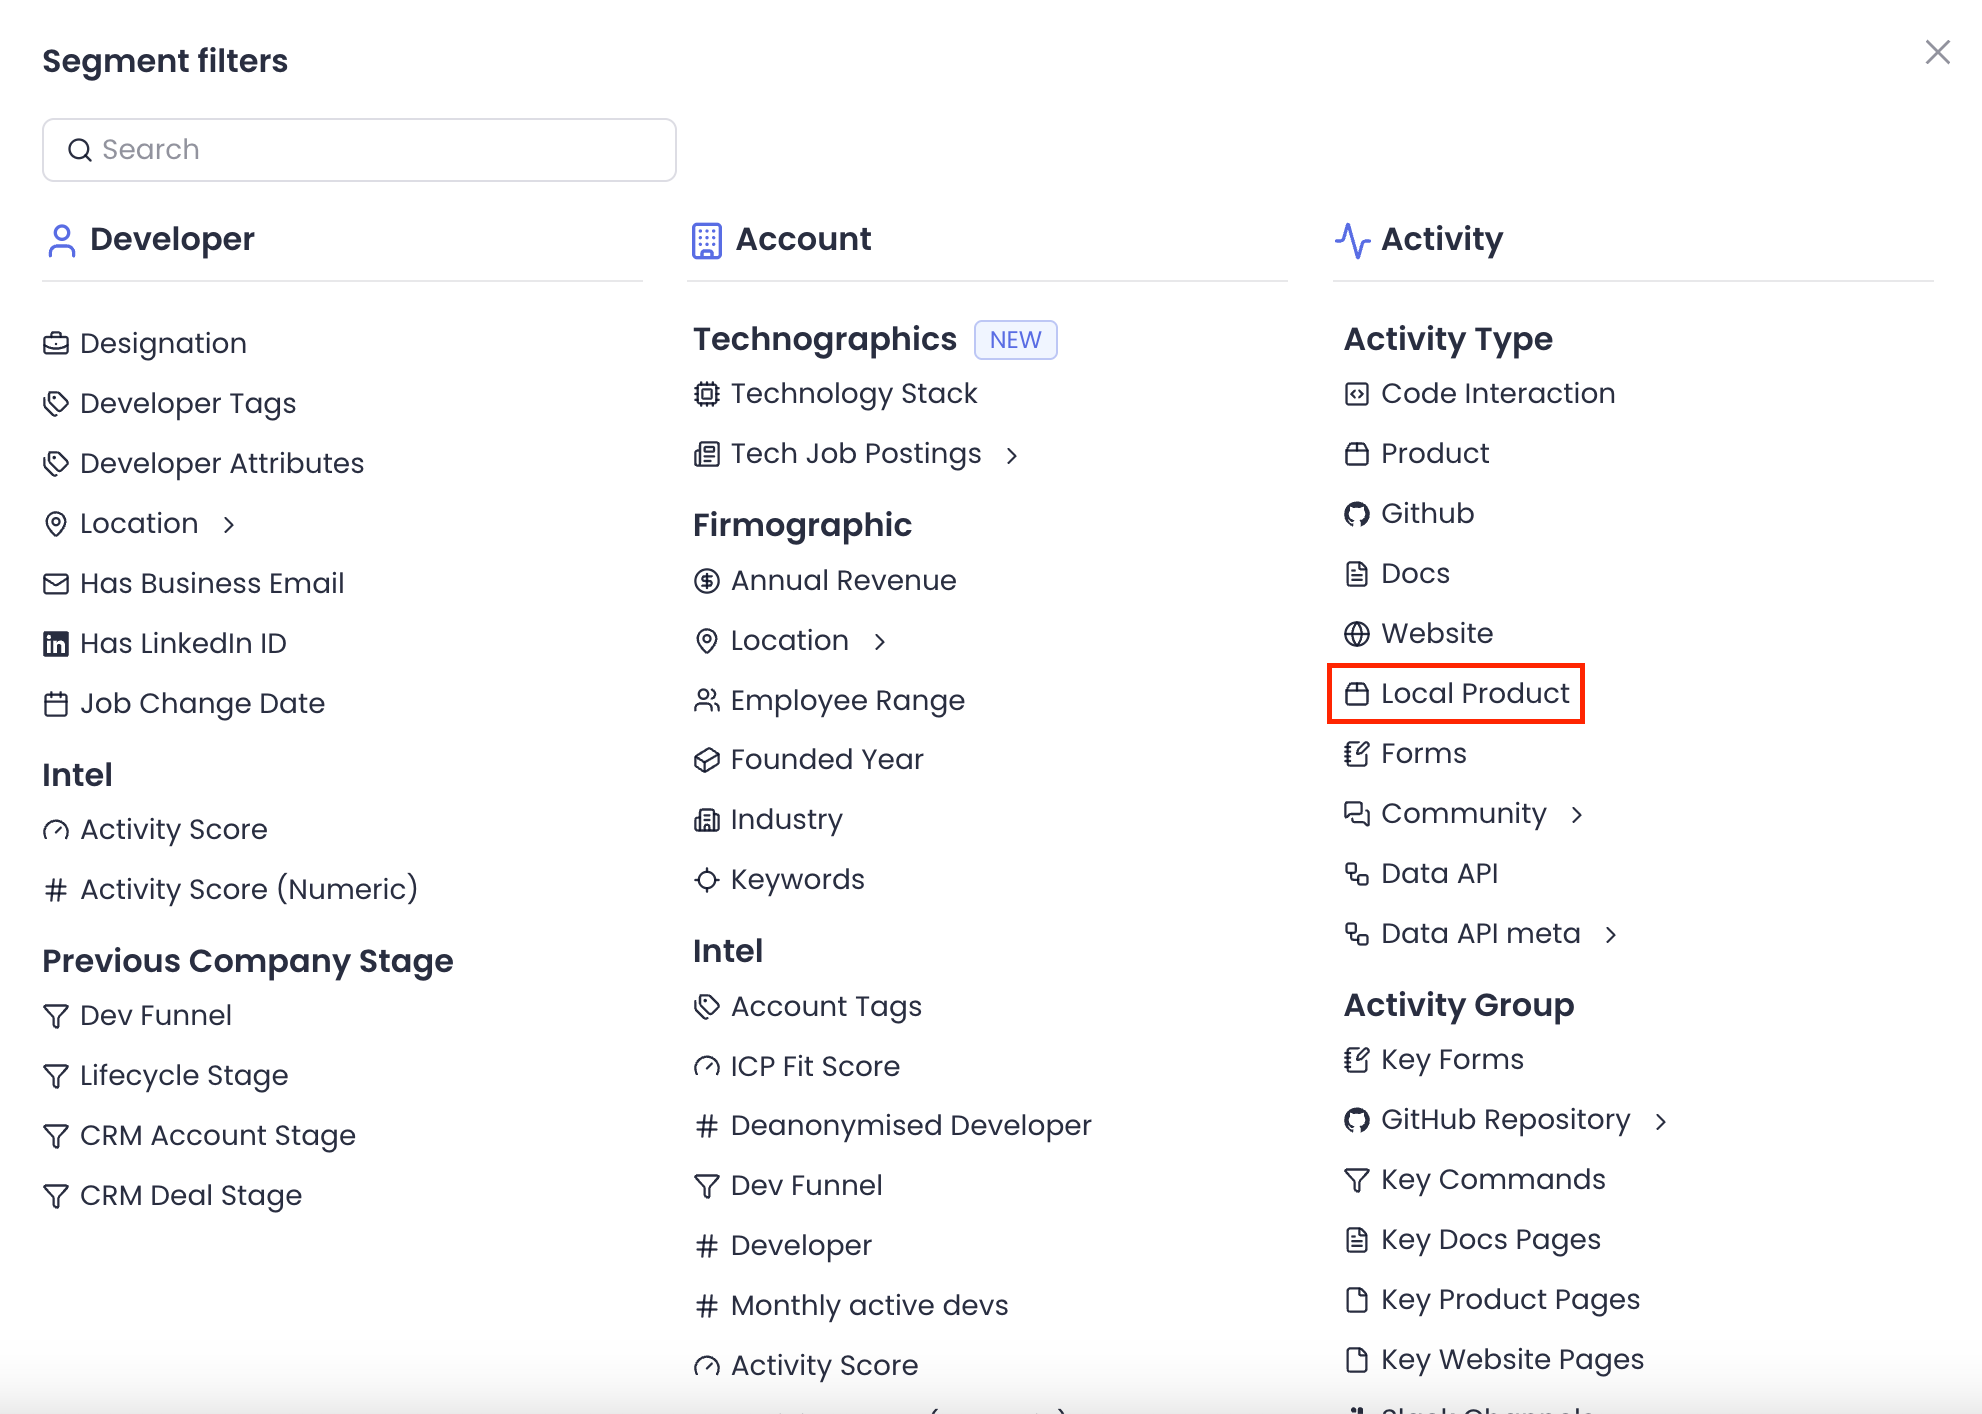Click the envelope icon for Has Business Email
This screenshot has width=1982, height=1414.
pyautogui.click(x=56, y=584)
